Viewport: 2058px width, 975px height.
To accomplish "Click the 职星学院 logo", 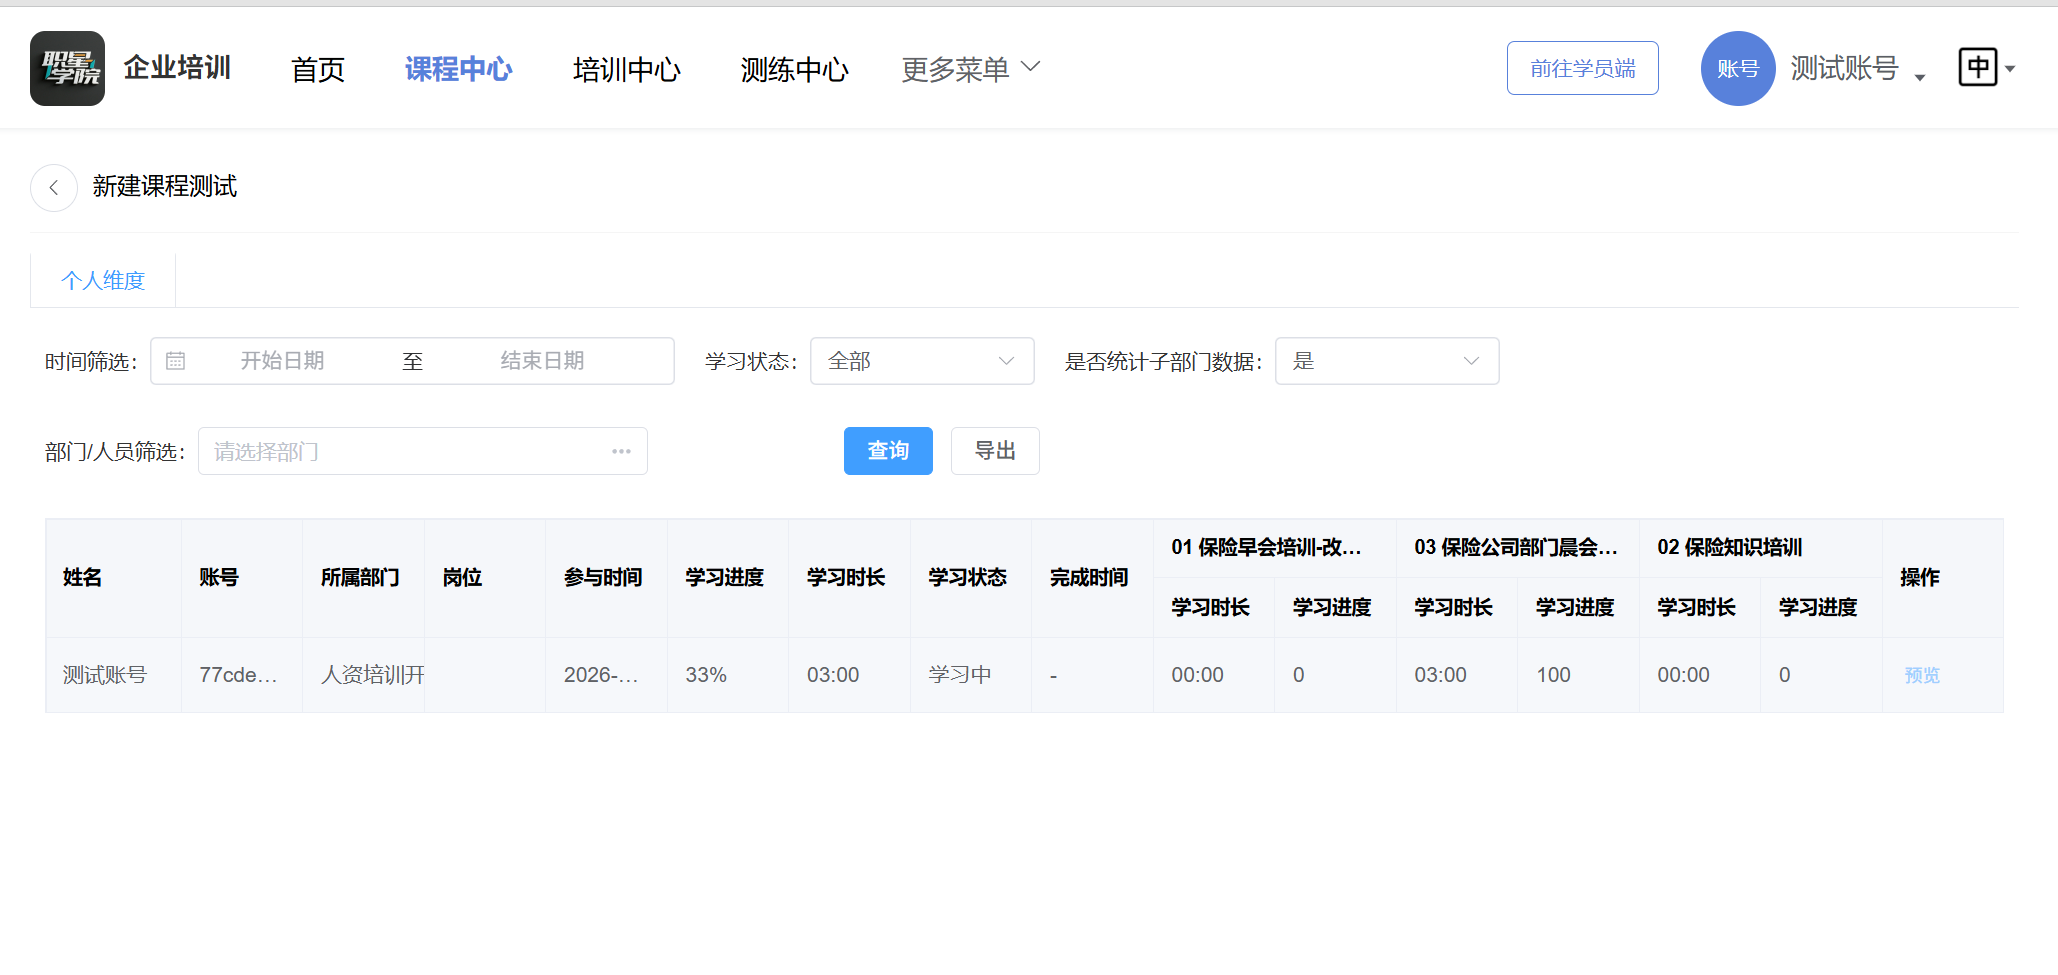I will (67, 68).
